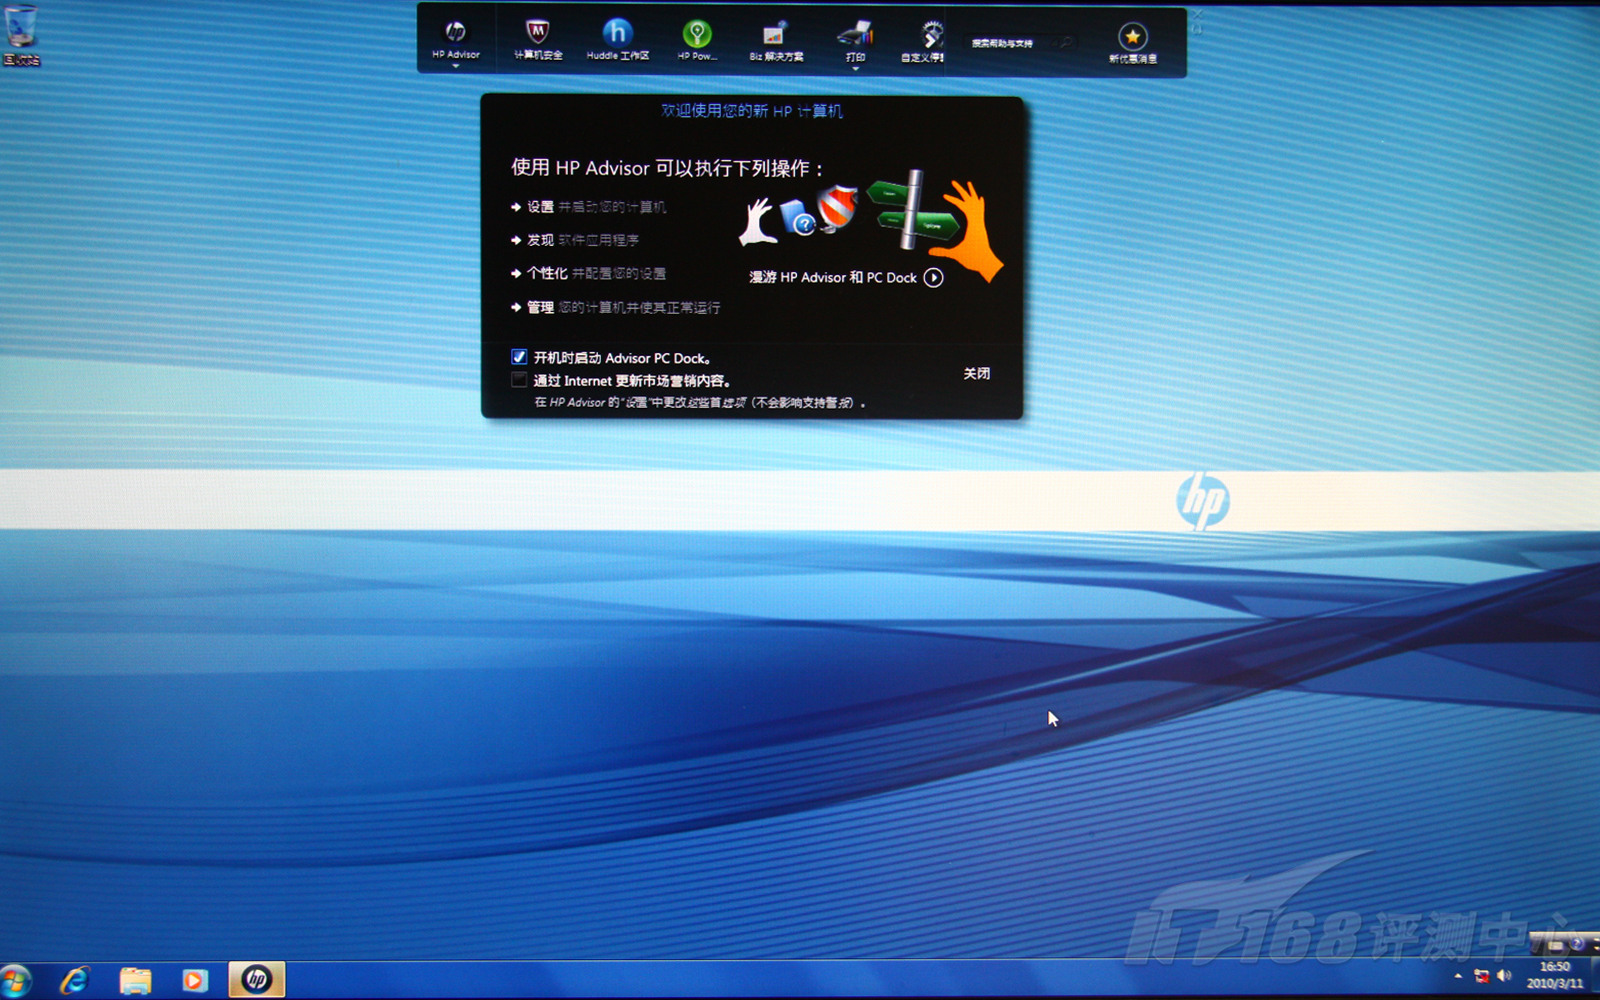
Task: Click 漫游 HP Advisor 和 PC Dock link
Action: tap(833, 277)
